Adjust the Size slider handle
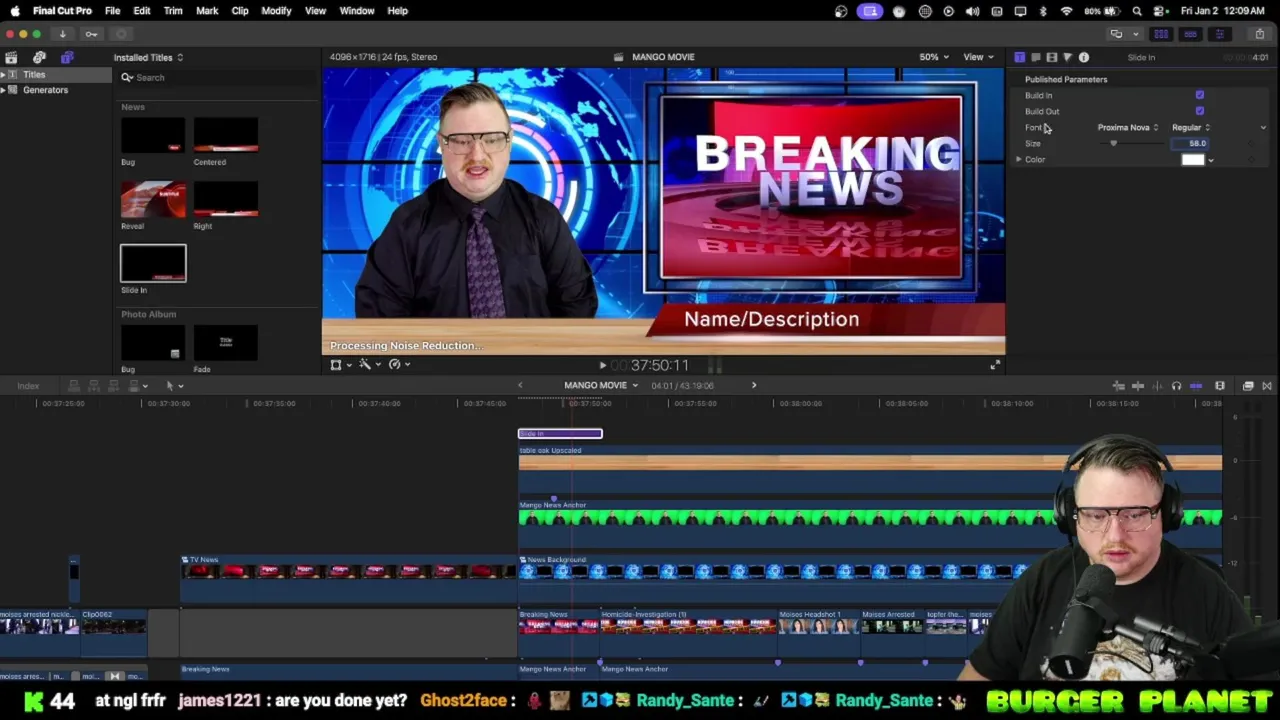 [x=1113, y=144]
